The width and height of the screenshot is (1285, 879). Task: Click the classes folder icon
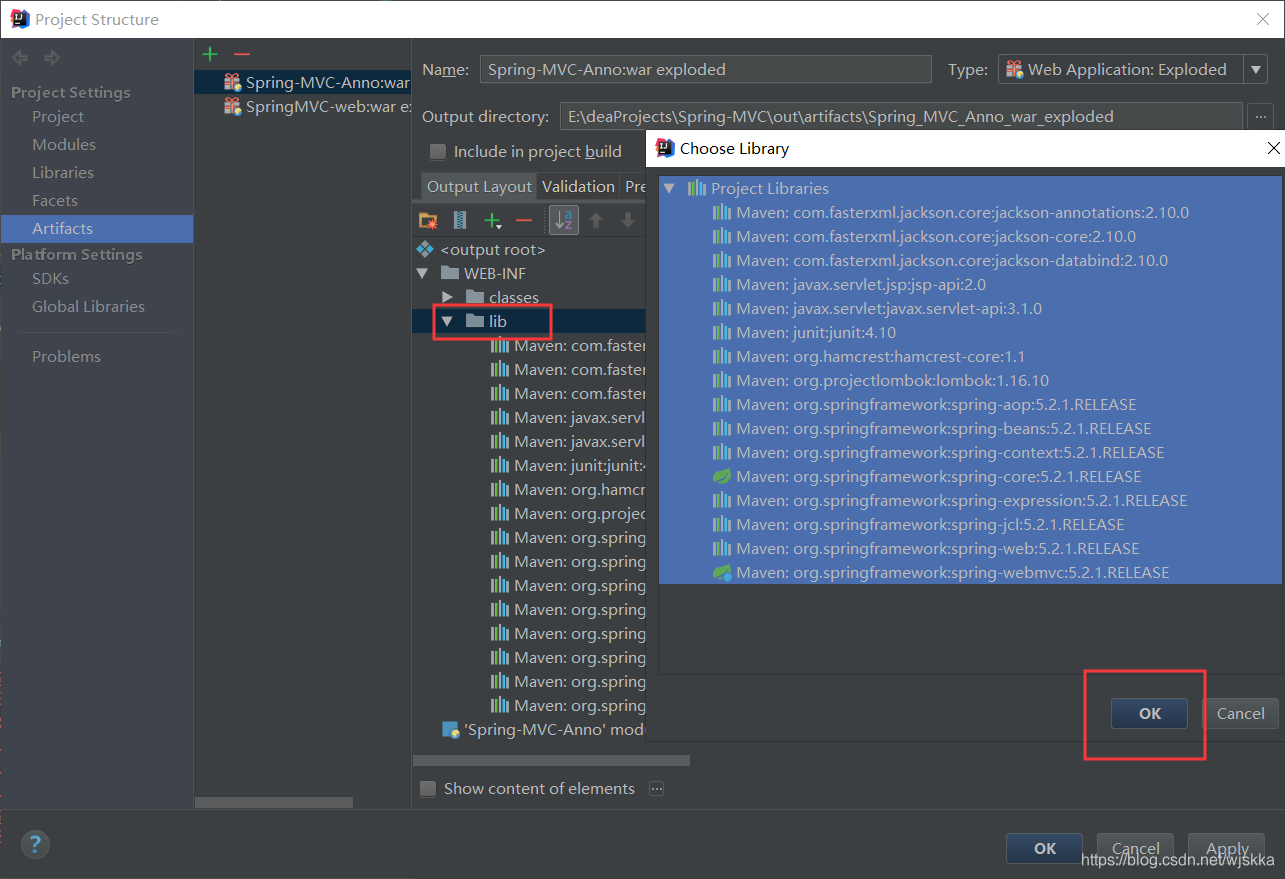point(475,297)
